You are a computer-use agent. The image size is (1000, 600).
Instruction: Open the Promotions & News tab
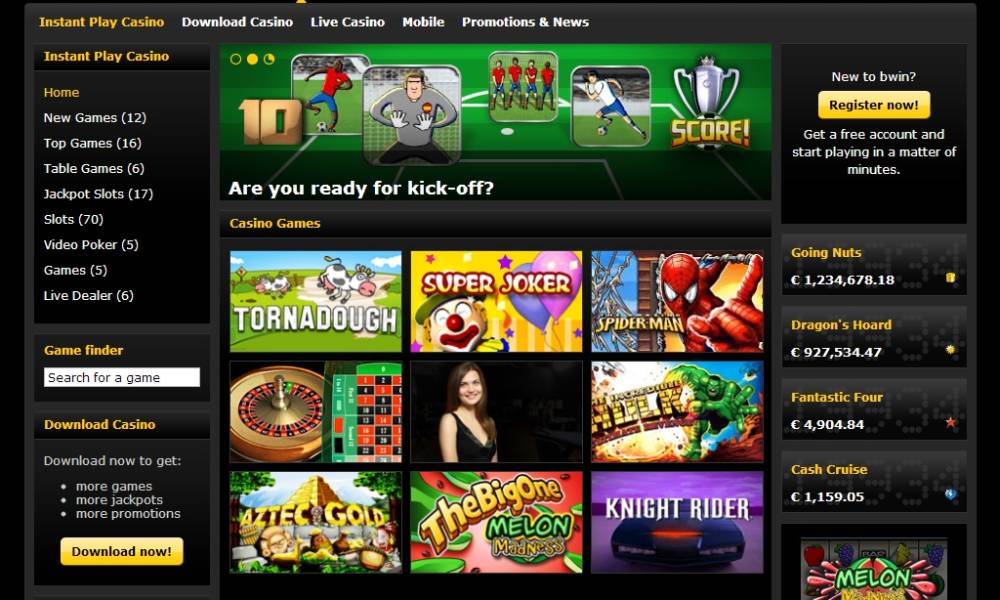(525, 22)
